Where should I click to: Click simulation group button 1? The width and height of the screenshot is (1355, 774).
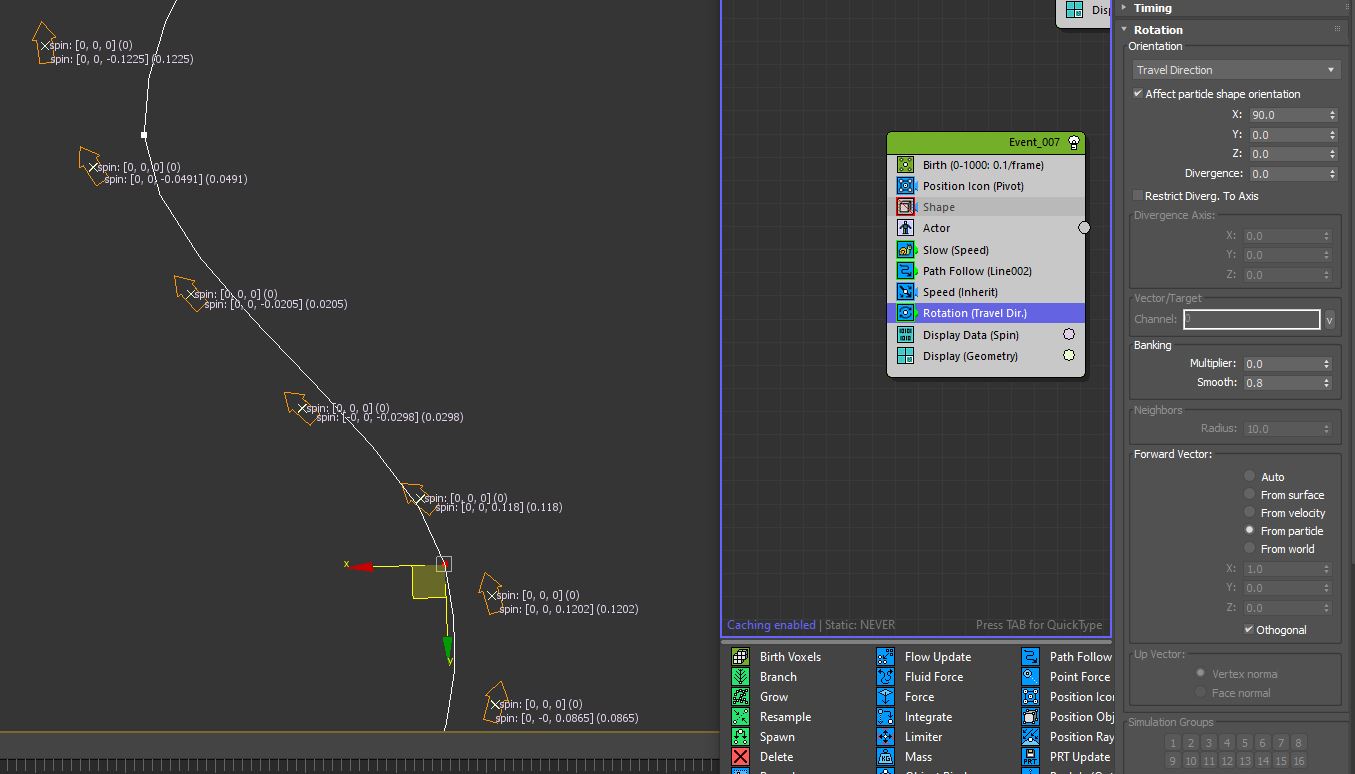point(1172,743)
